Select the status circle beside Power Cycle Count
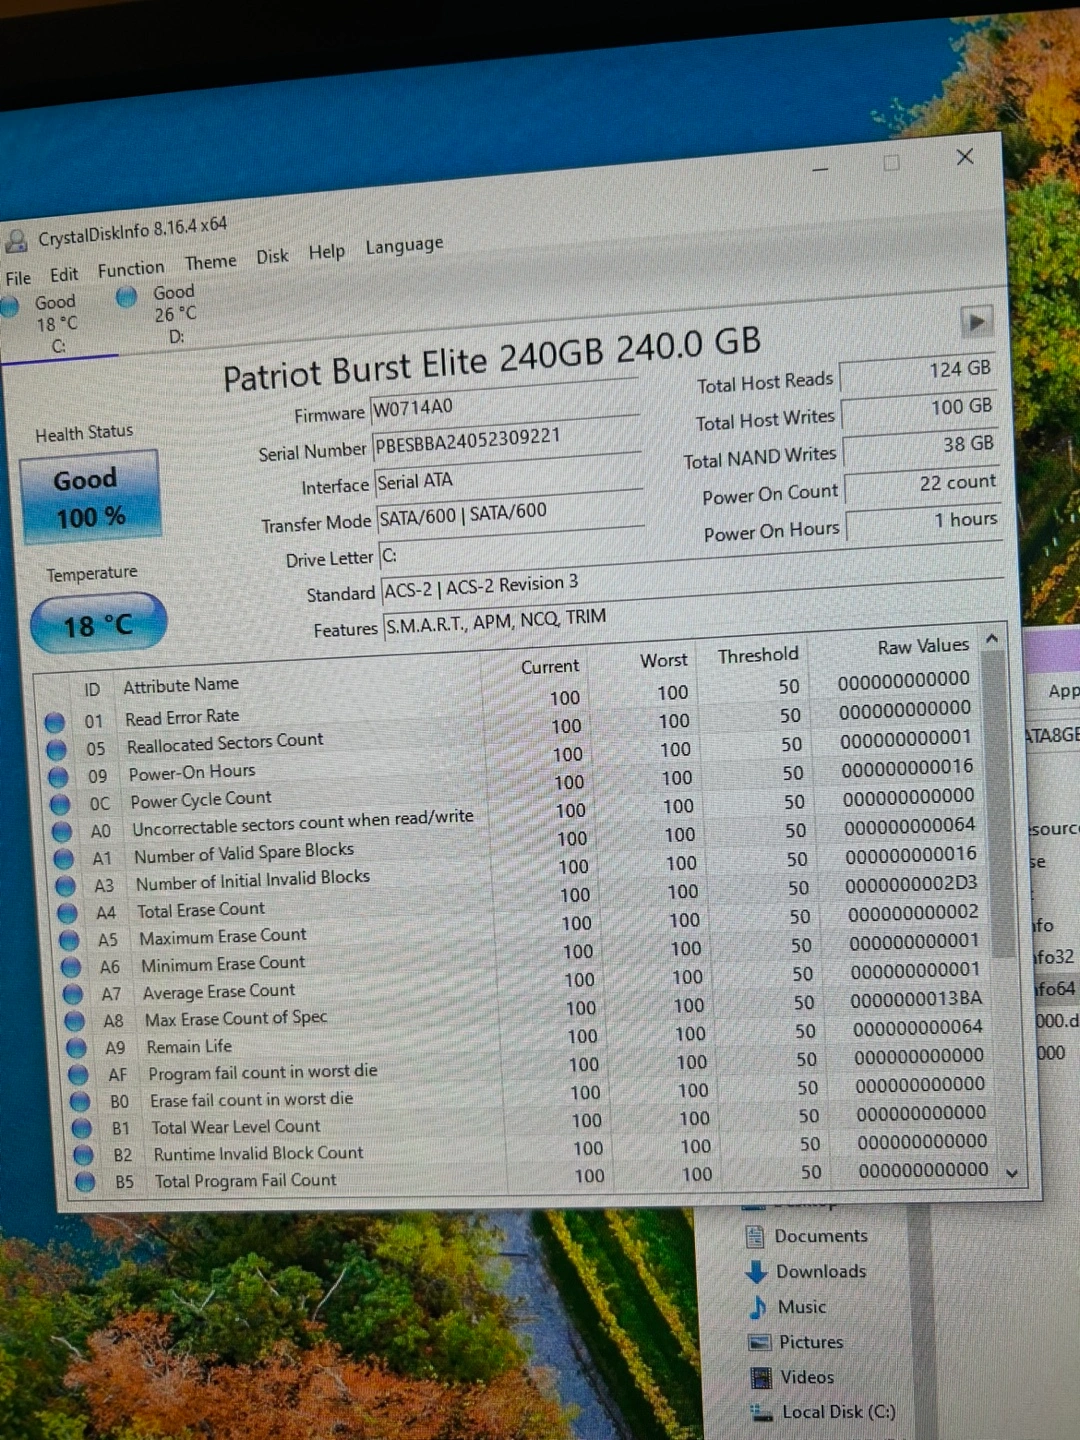This screenshot has height=1440, width=1080. pyautogui.click(x=60, y=804)
